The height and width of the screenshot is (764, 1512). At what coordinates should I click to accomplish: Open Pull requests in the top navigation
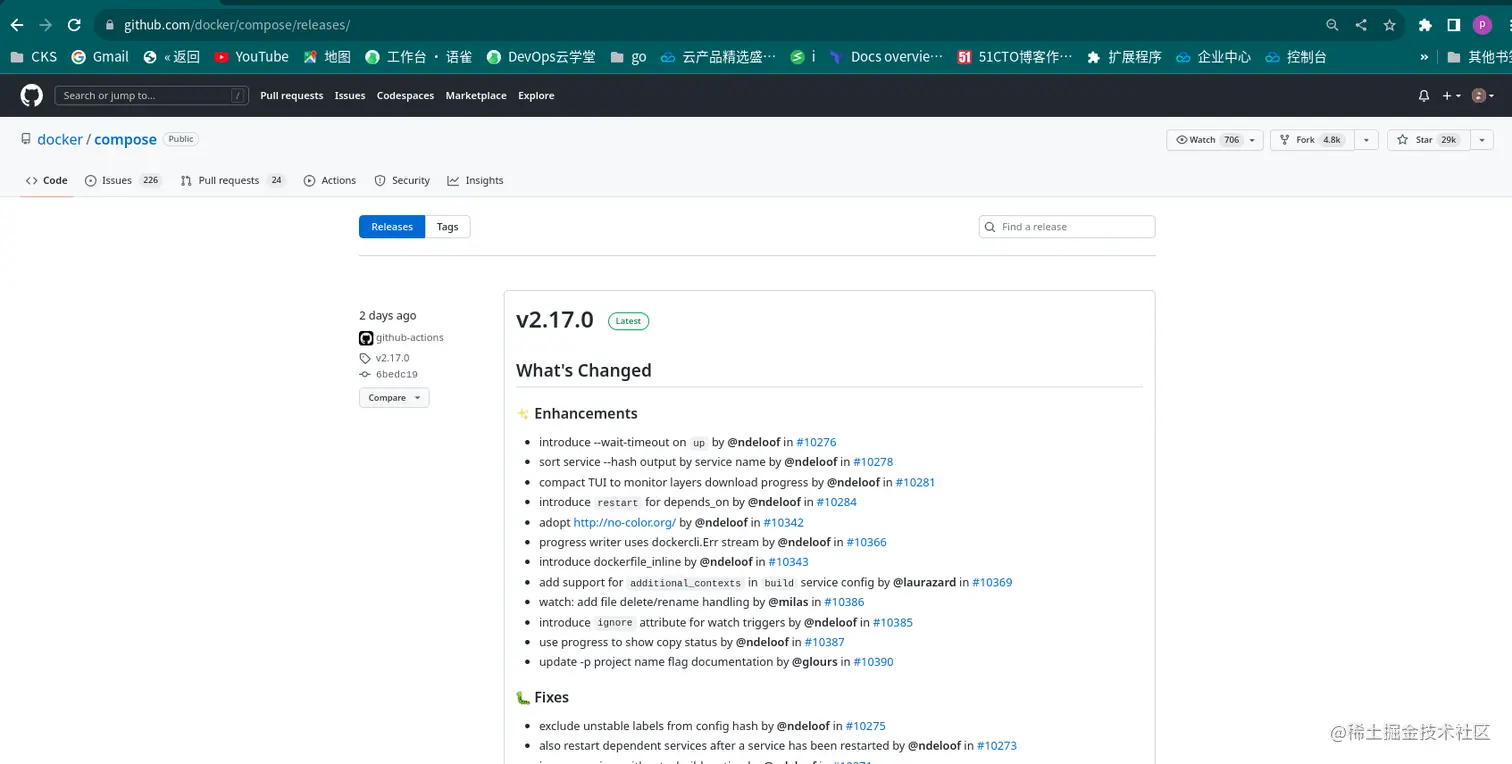click(291, 96)
